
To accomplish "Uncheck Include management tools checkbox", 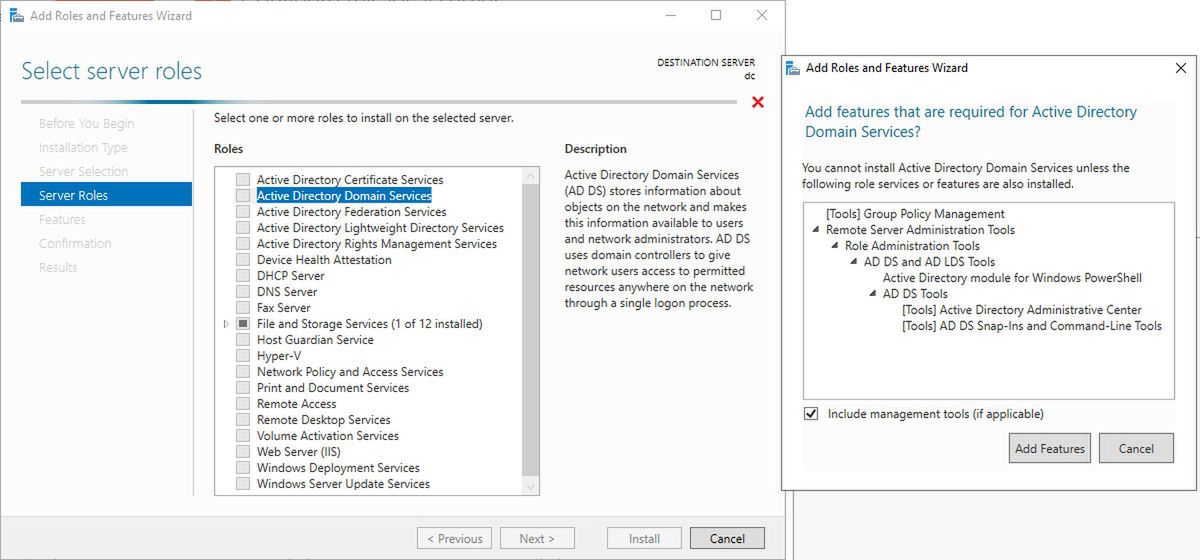I will 811,414.
